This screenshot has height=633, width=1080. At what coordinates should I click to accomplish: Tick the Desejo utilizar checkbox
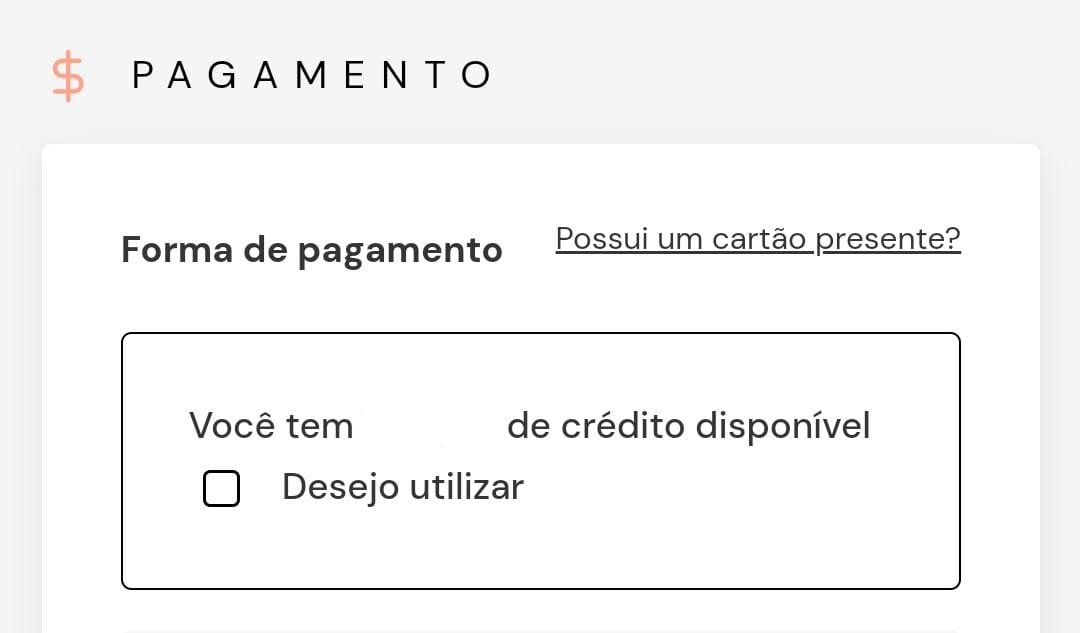tap(221, 488)
